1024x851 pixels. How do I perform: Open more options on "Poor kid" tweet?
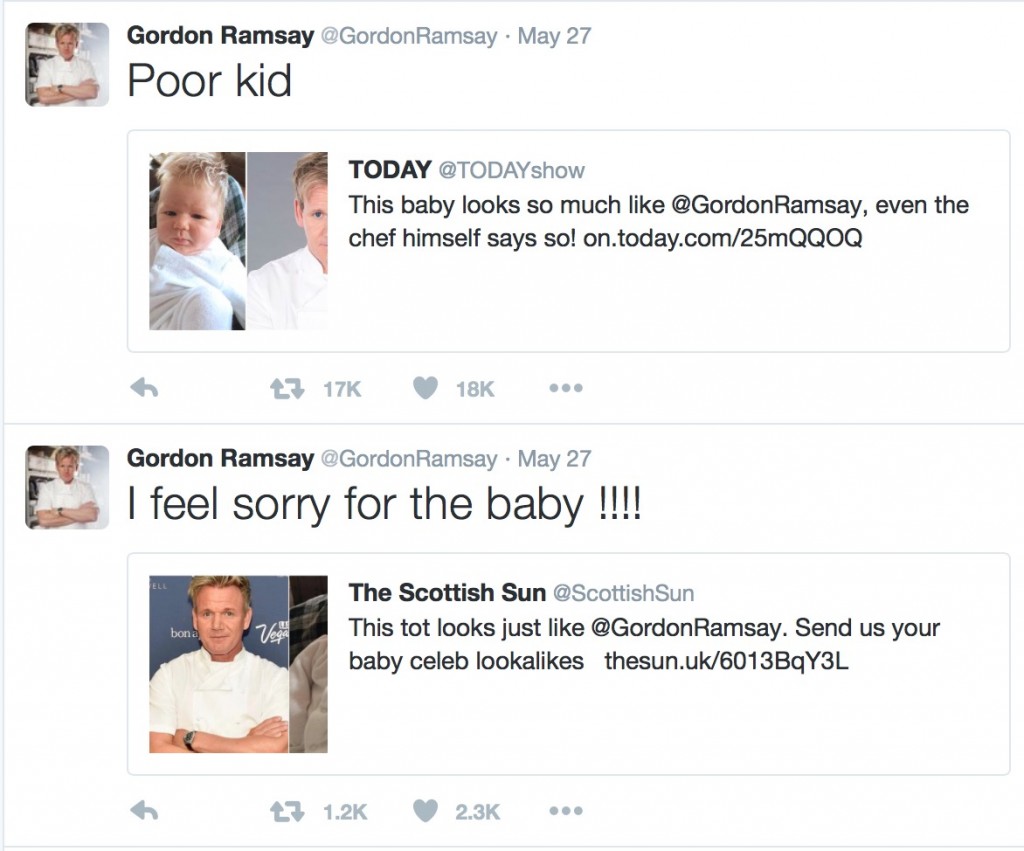tap(566, 389)
